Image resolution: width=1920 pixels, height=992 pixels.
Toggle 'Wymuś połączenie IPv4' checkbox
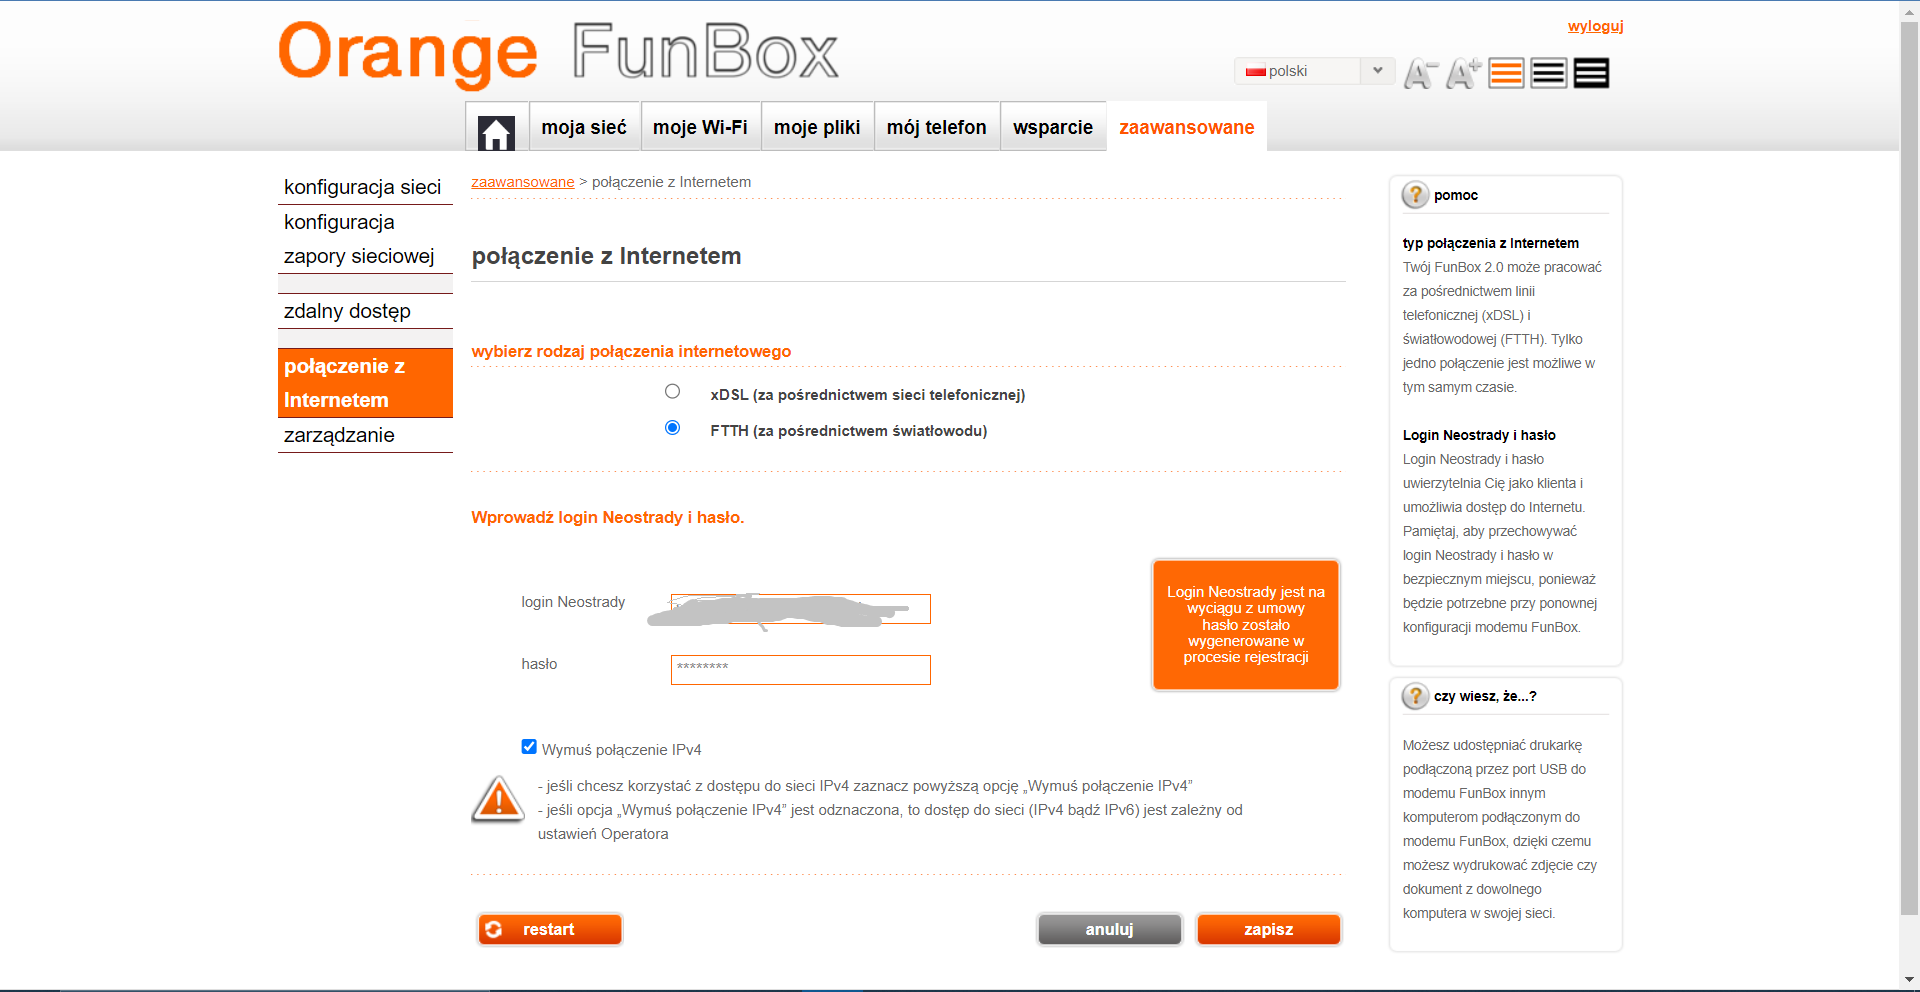[x=529, y=747]
